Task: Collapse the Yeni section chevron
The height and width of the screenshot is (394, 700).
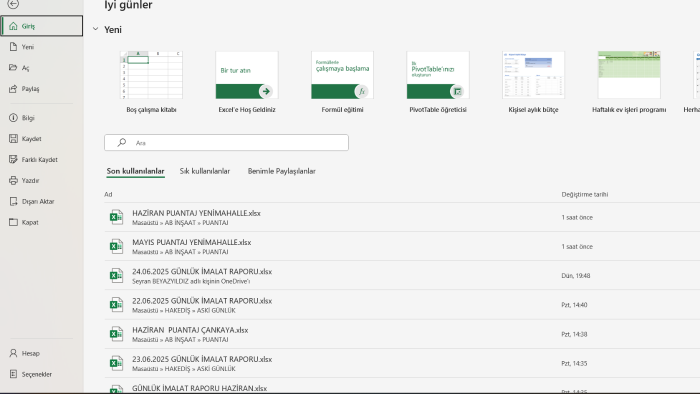Action: tap(96, 29)
